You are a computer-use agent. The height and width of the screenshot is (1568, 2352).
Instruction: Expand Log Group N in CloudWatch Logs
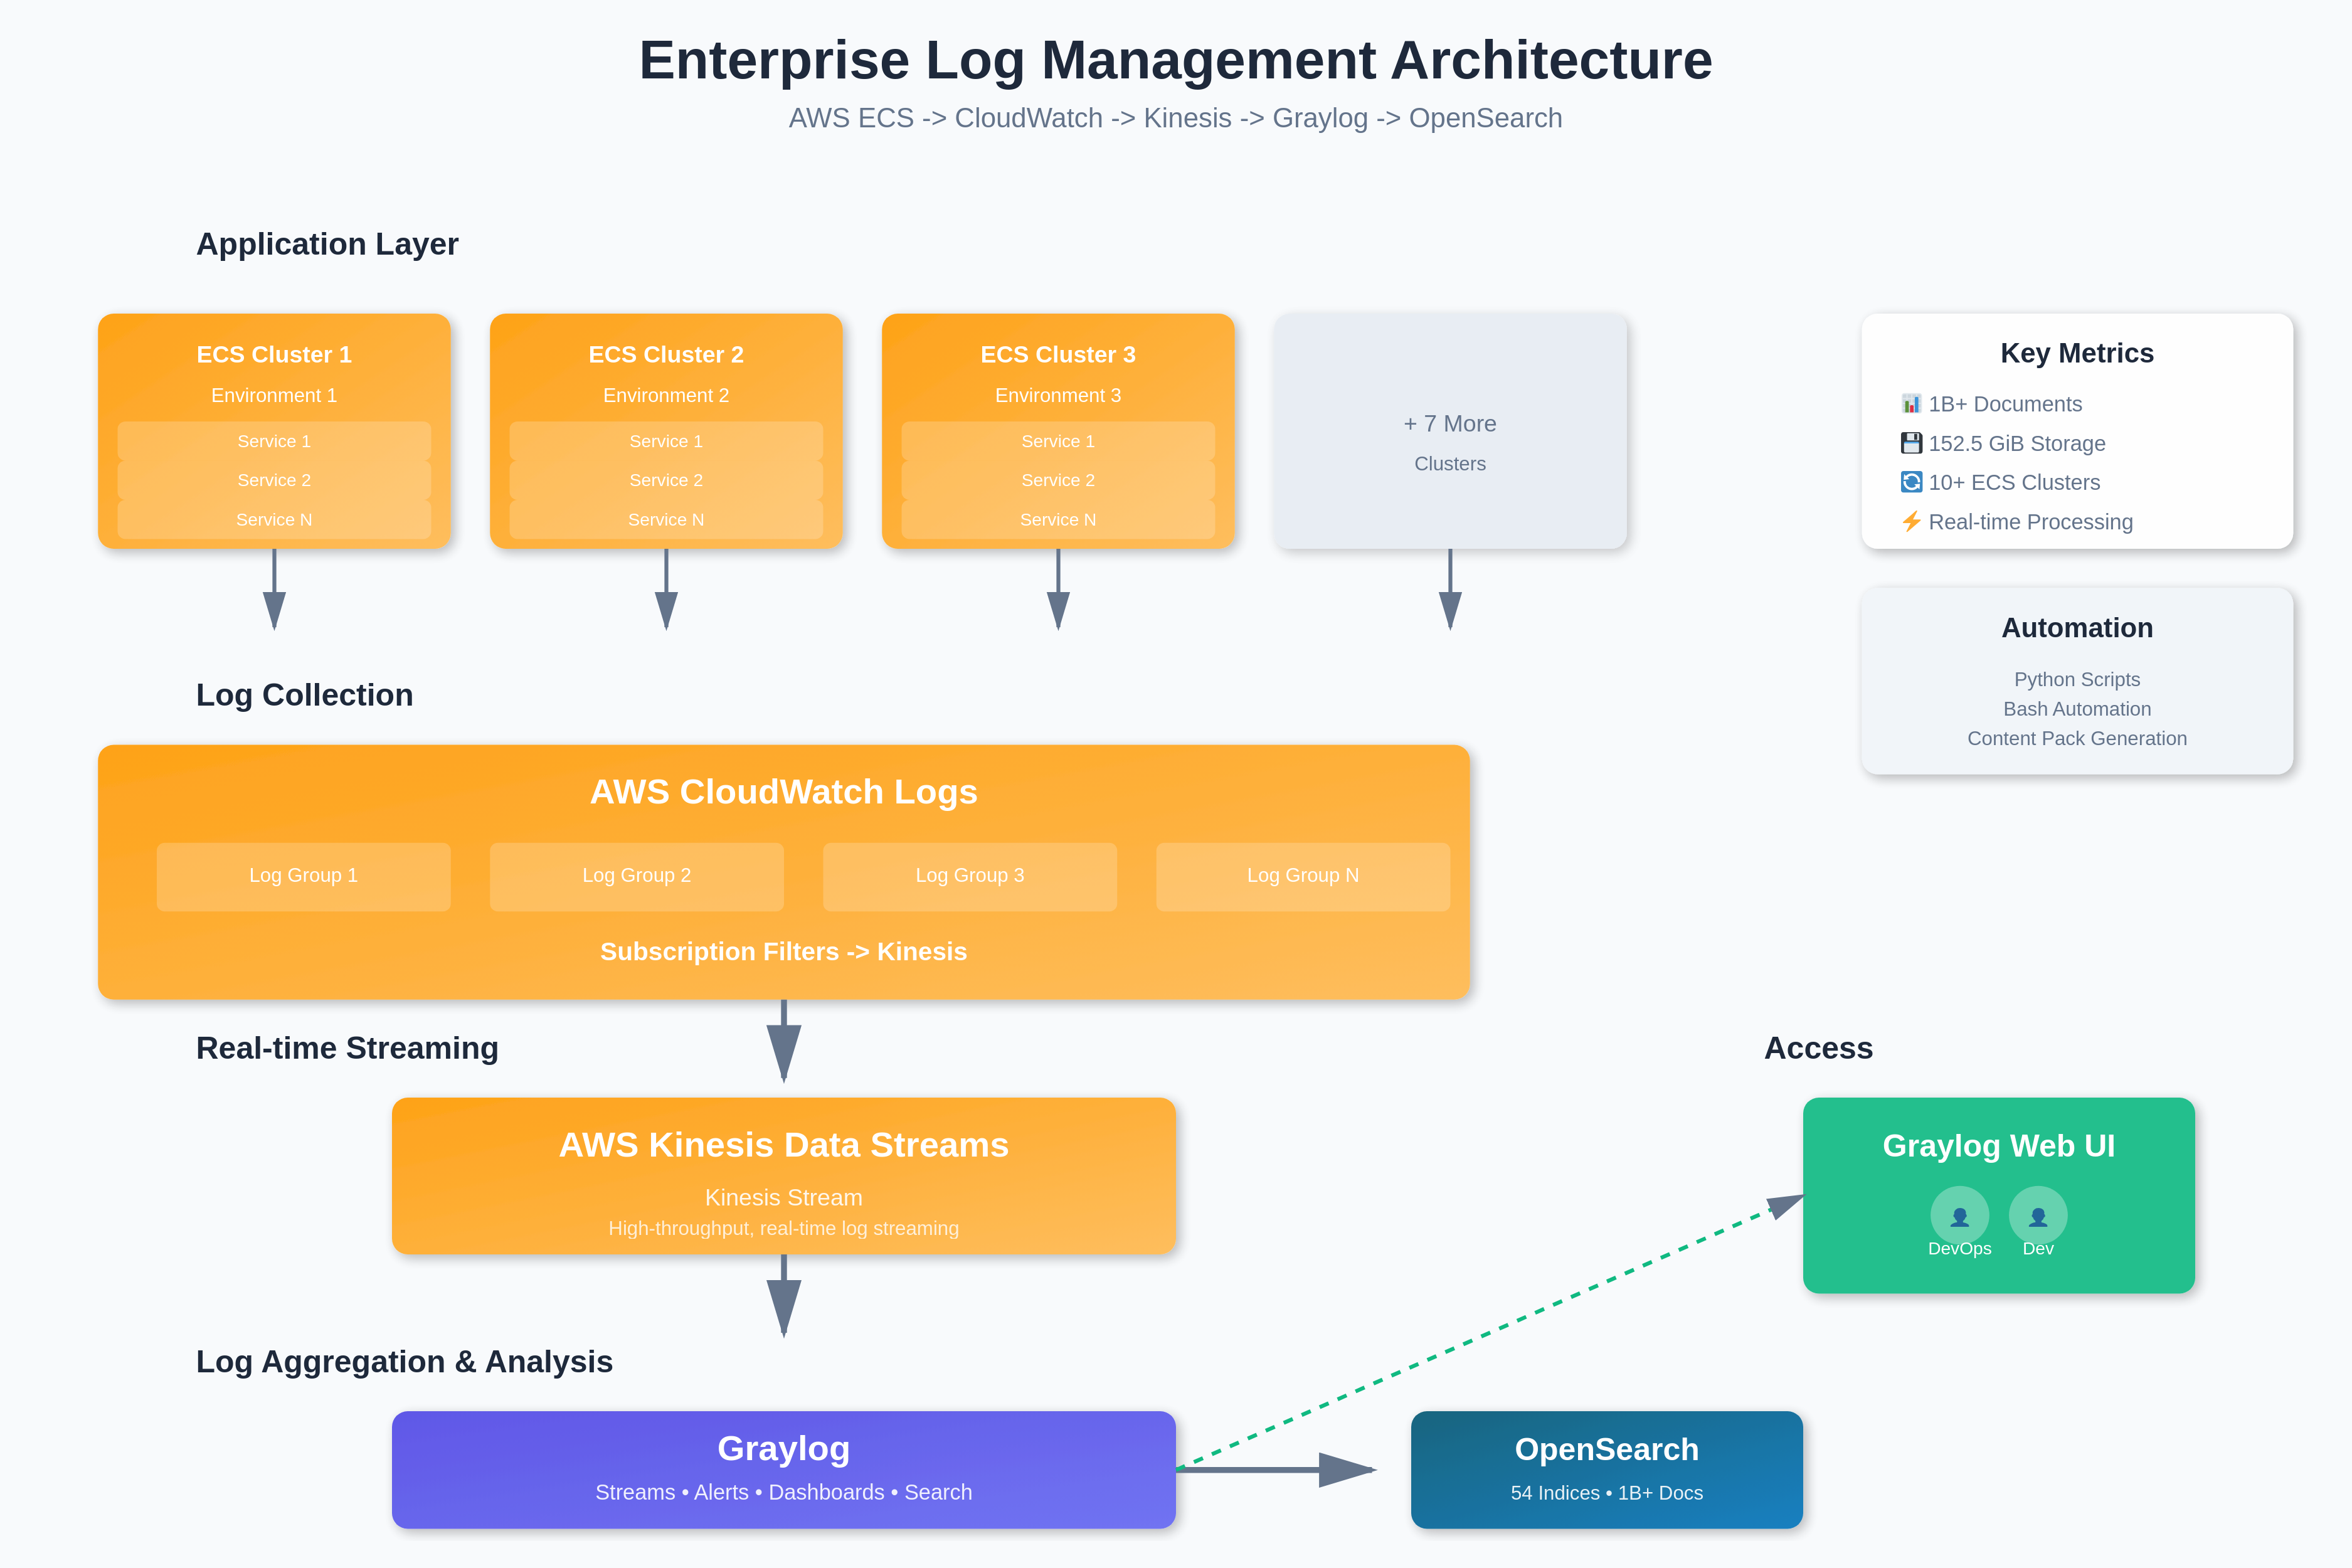pyautogui.click(x=1303, y=875)
